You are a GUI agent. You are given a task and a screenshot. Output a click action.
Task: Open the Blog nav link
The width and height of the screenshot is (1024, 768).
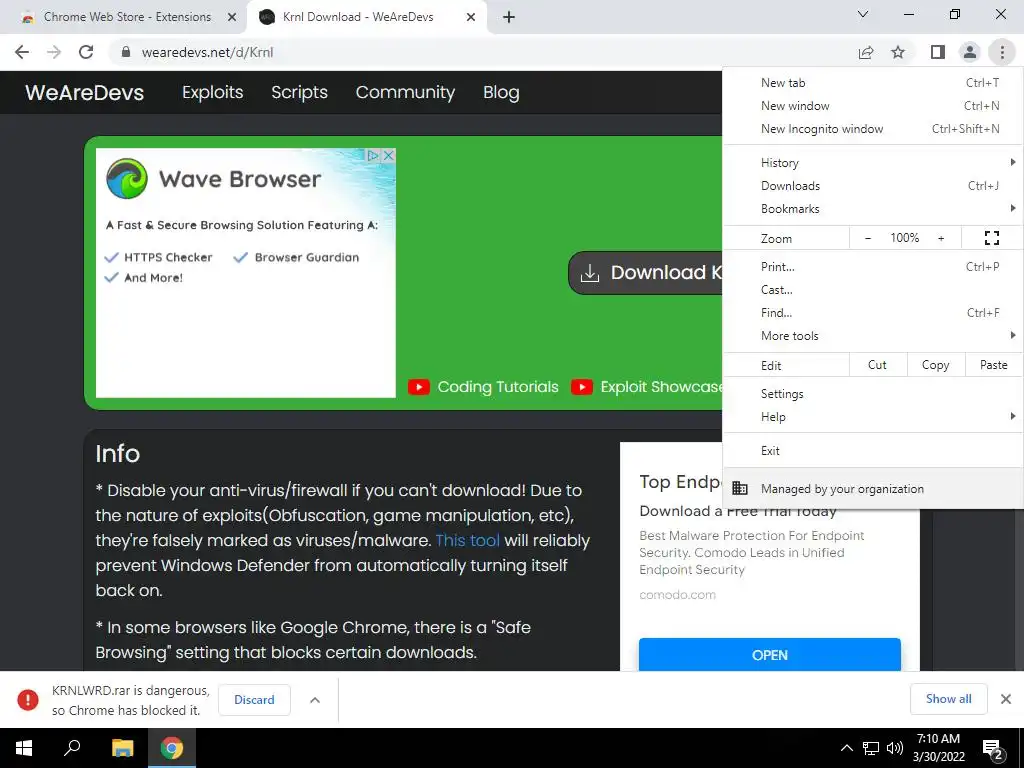(502, 93)
